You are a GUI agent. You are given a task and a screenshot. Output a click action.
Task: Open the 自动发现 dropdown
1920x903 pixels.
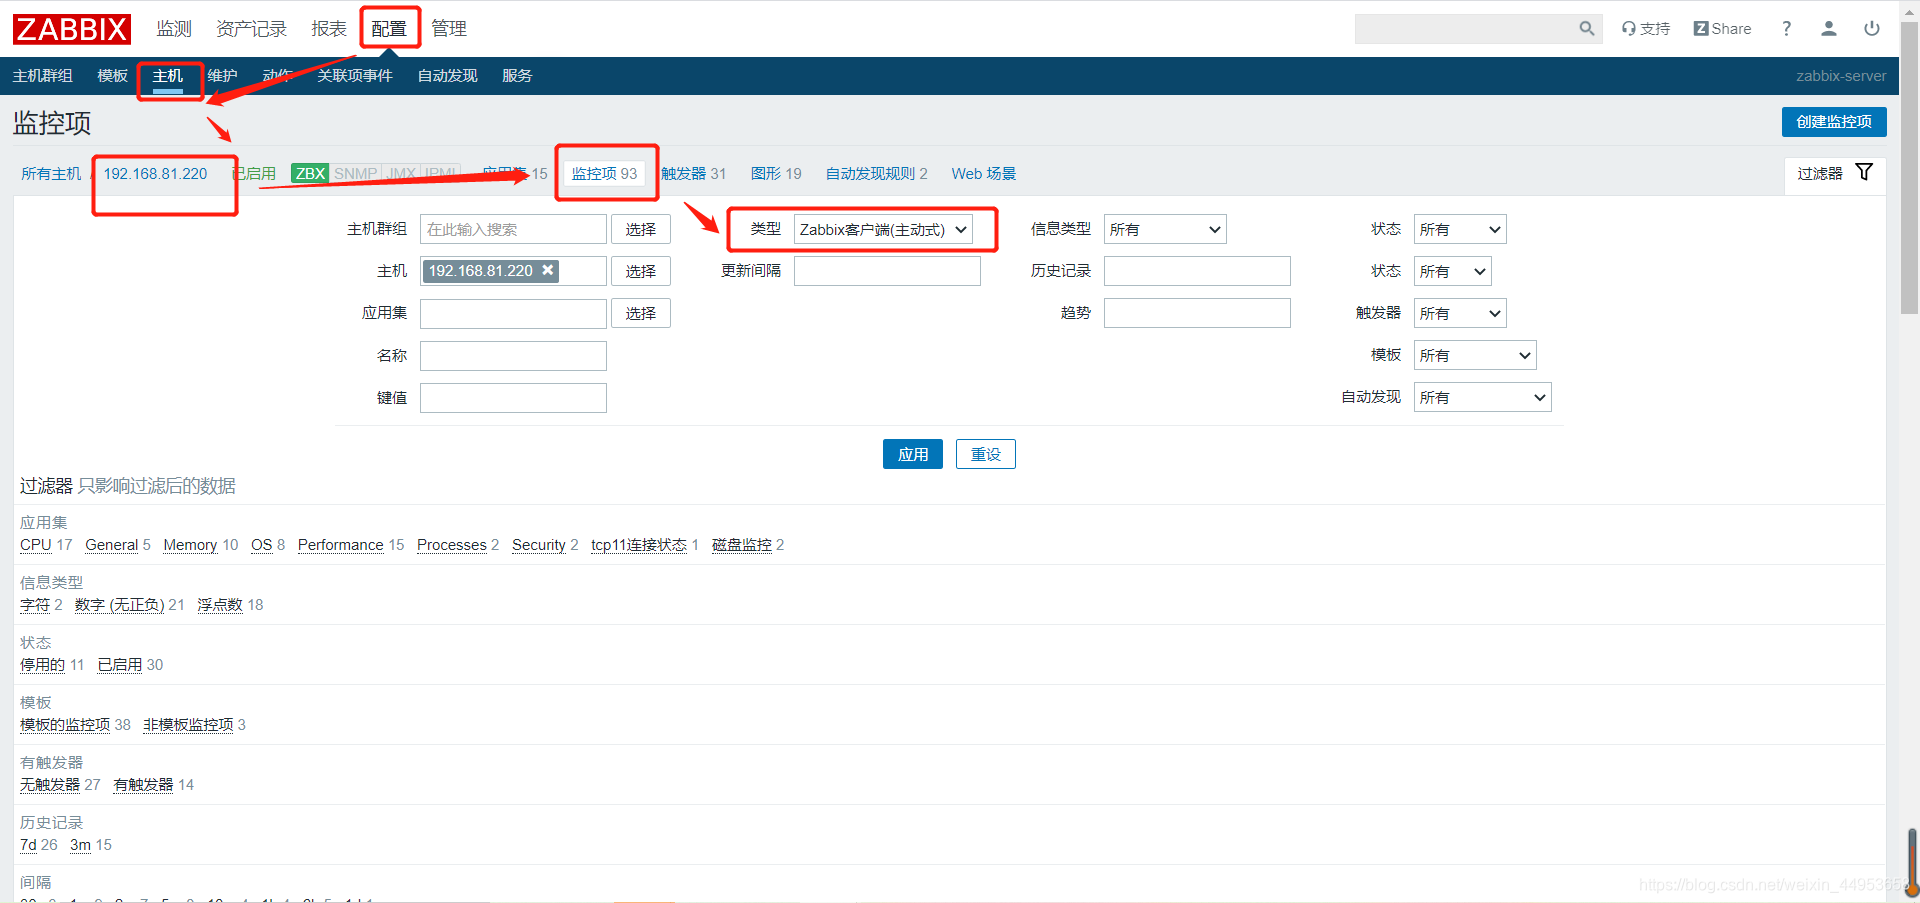[1482, 397]
